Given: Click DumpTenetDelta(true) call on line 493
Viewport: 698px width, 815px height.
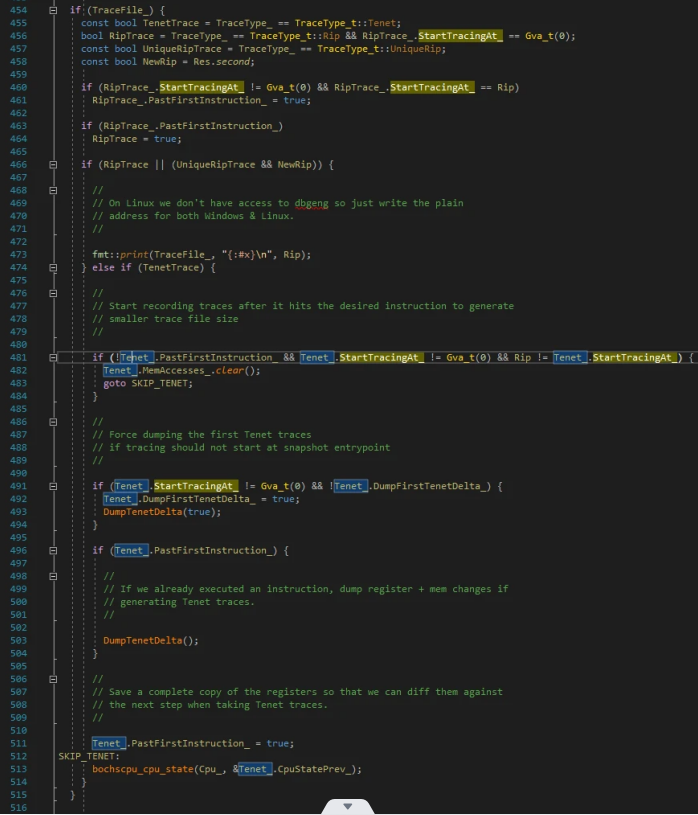Looking at the screenshot, I should pyautogui.click(x=162, y=512).
